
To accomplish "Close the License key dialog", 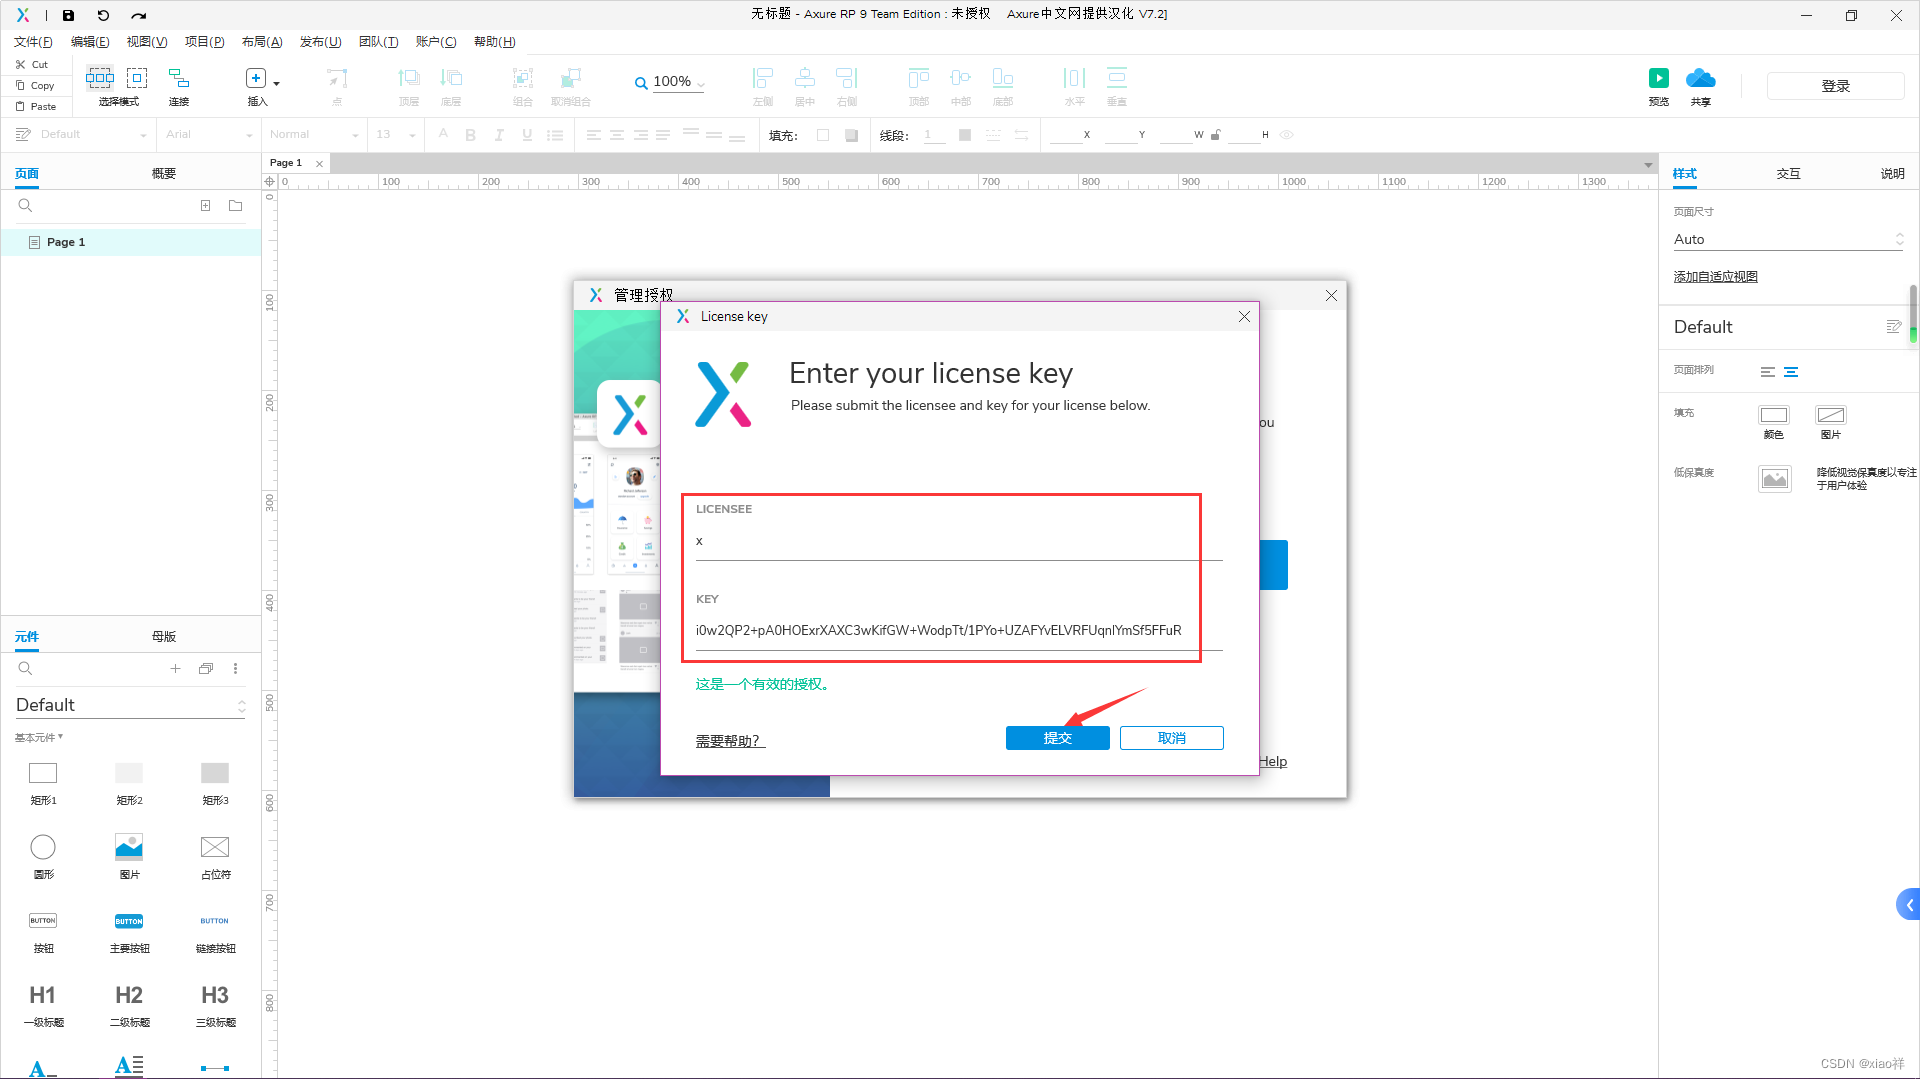I will 1244,317.
